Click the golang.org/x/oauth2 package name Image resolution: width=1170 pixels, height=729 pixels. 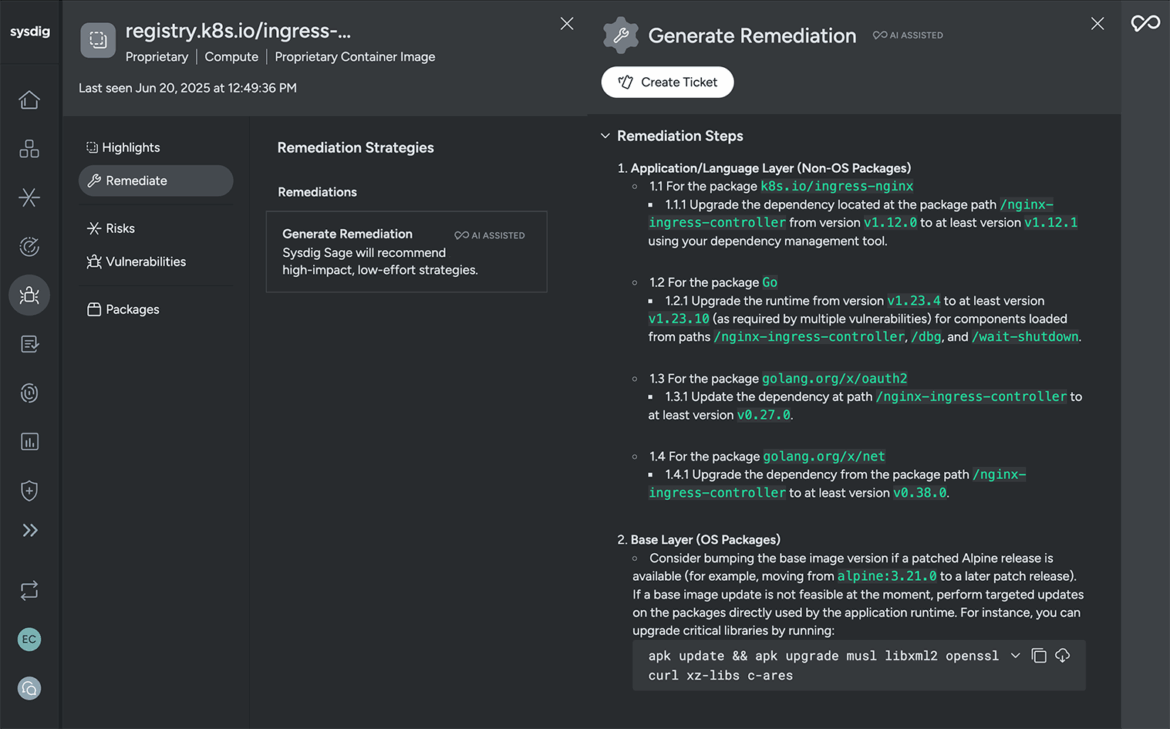835,378
